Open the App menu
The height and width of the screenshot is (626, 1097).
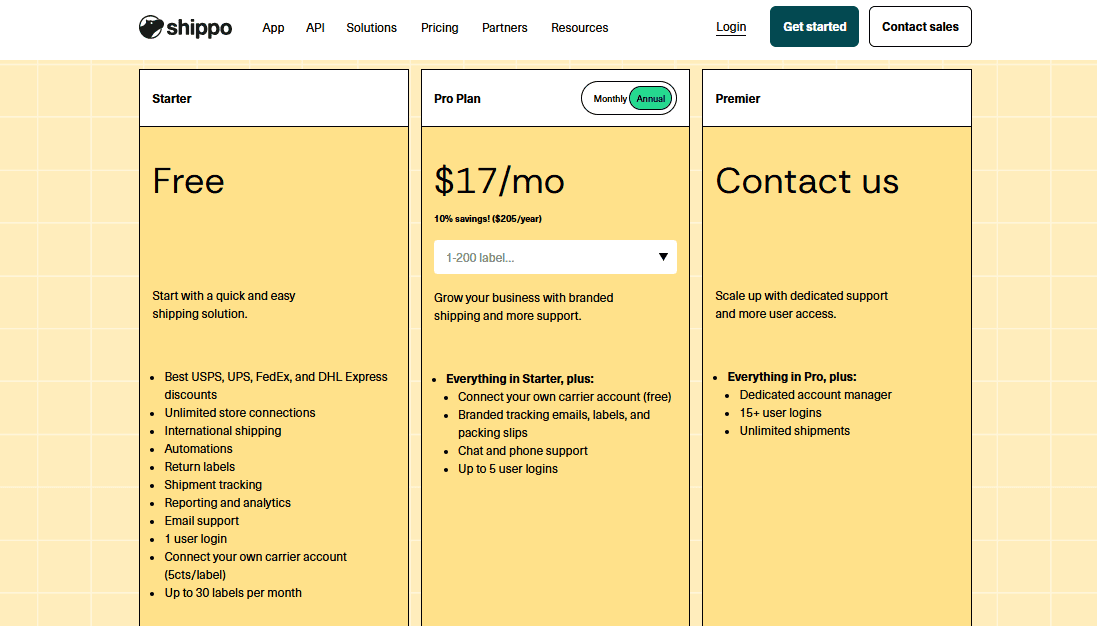pos(273,28)
